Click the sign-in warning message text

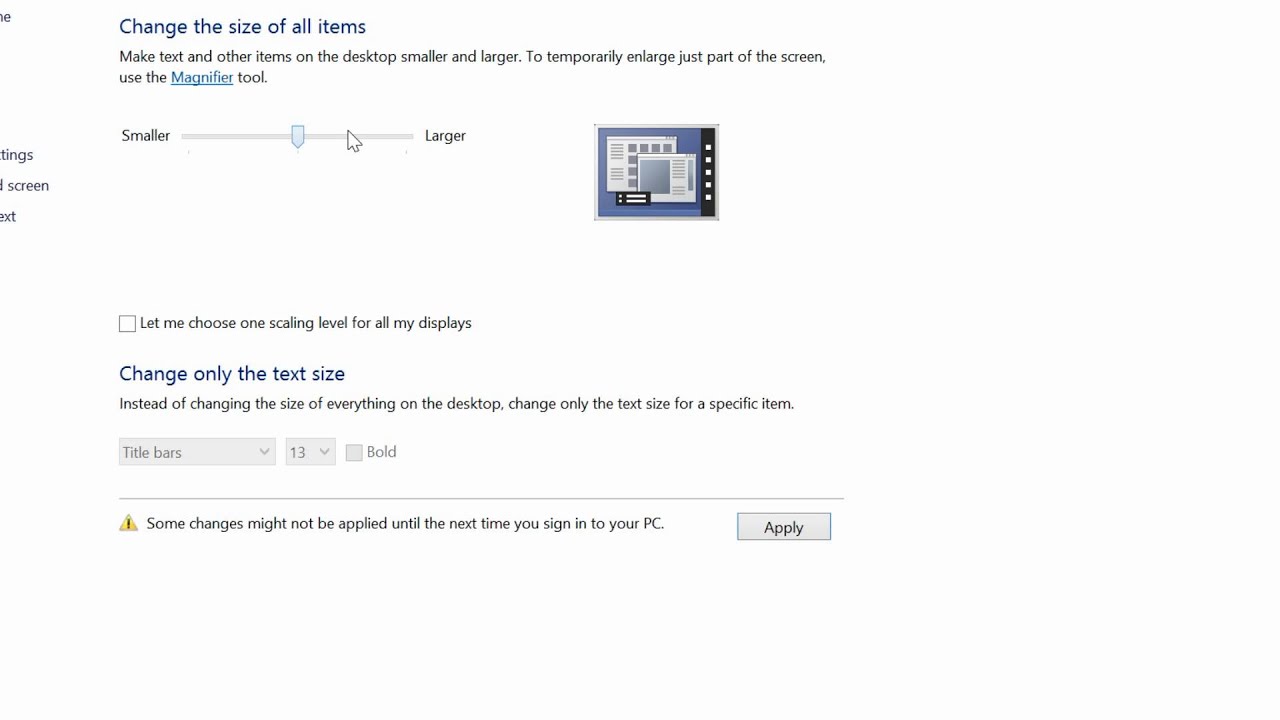(x=405, y=523)
